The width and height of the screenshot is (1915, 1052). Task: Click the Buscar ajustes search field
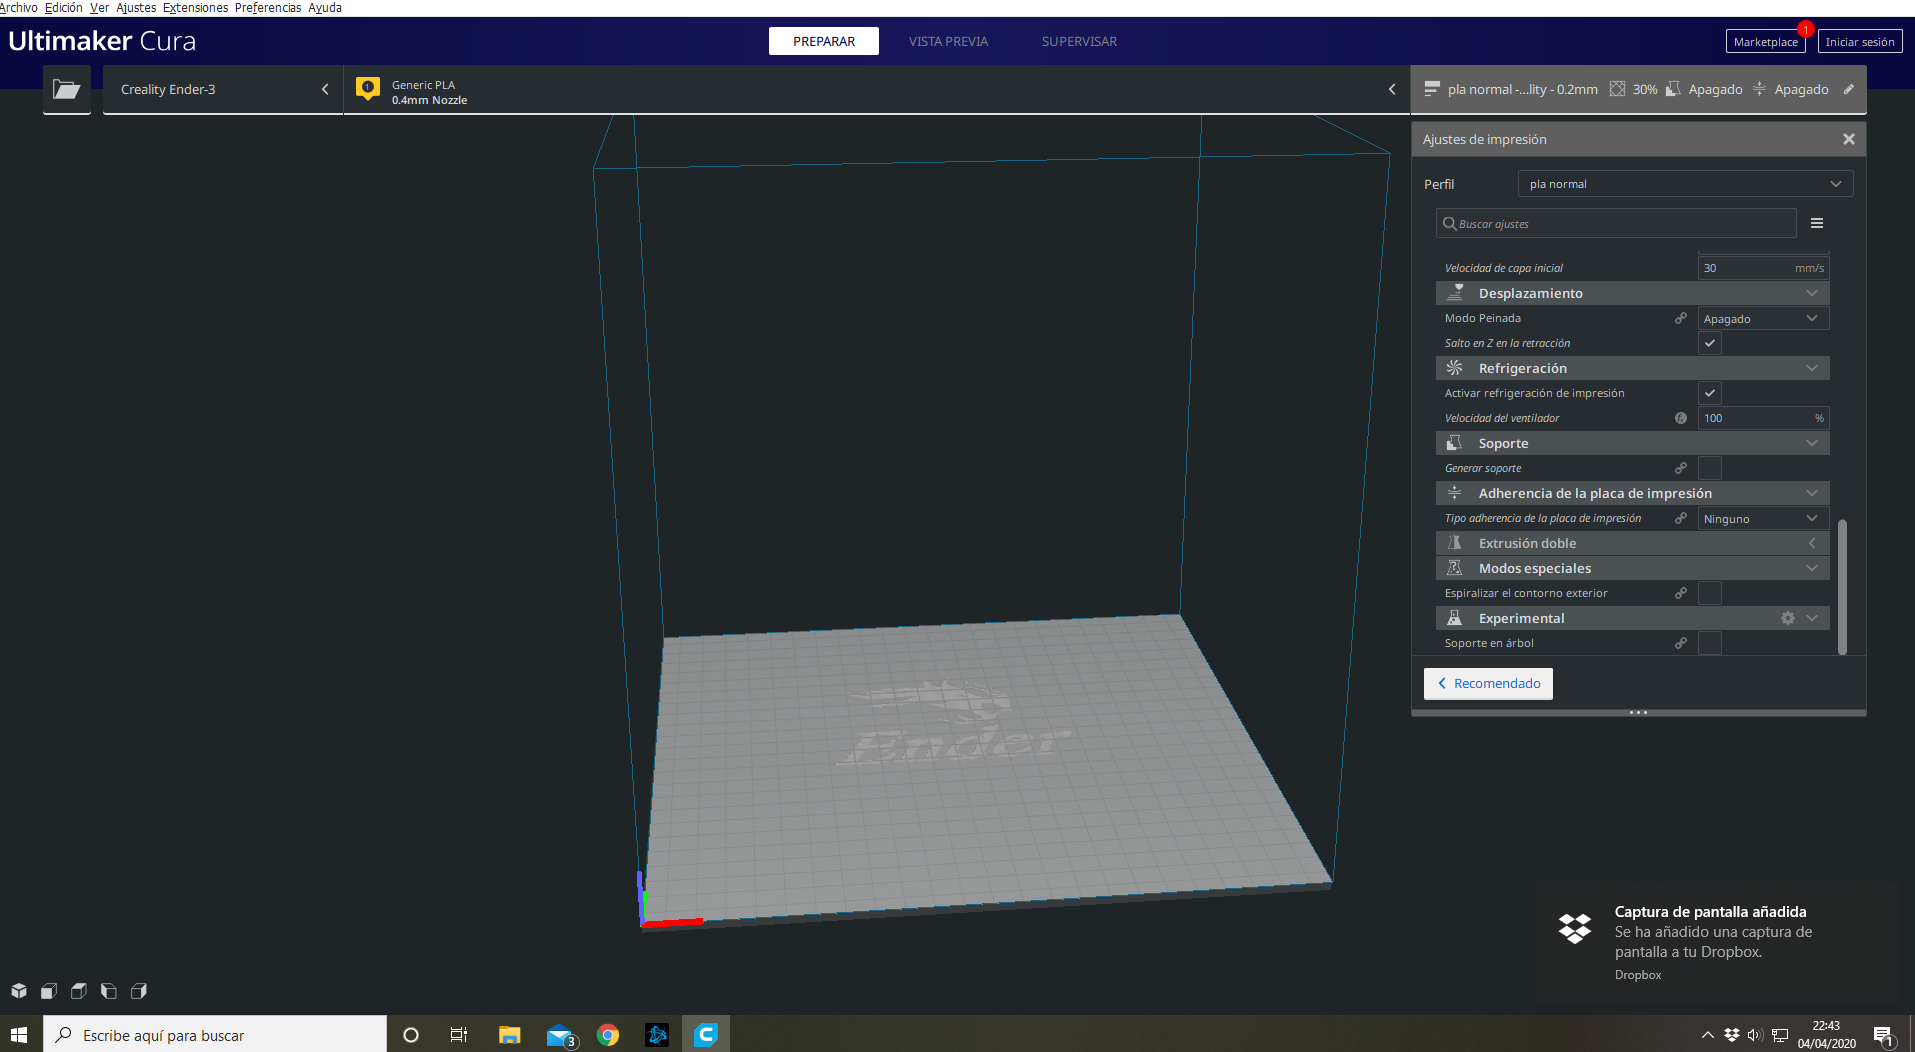point(1616,223)
